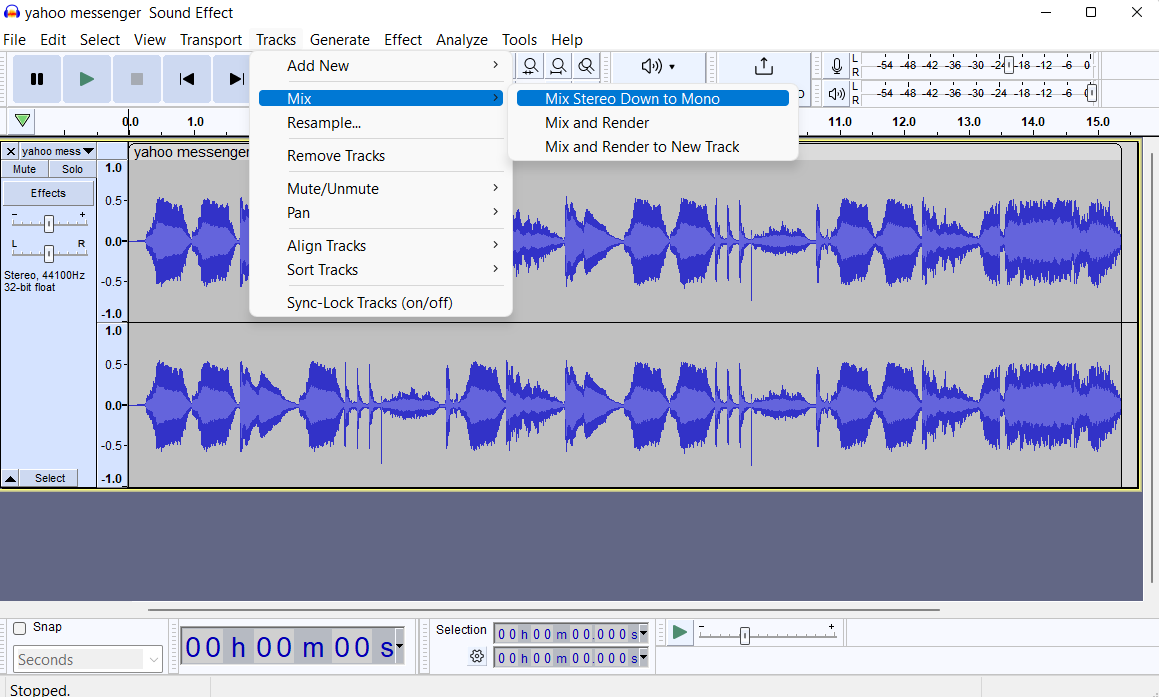Image resolution: width=1159 pixels, height=697 pixels.
Task: Click the track Effects button
Action: click(x=48, y=193)
